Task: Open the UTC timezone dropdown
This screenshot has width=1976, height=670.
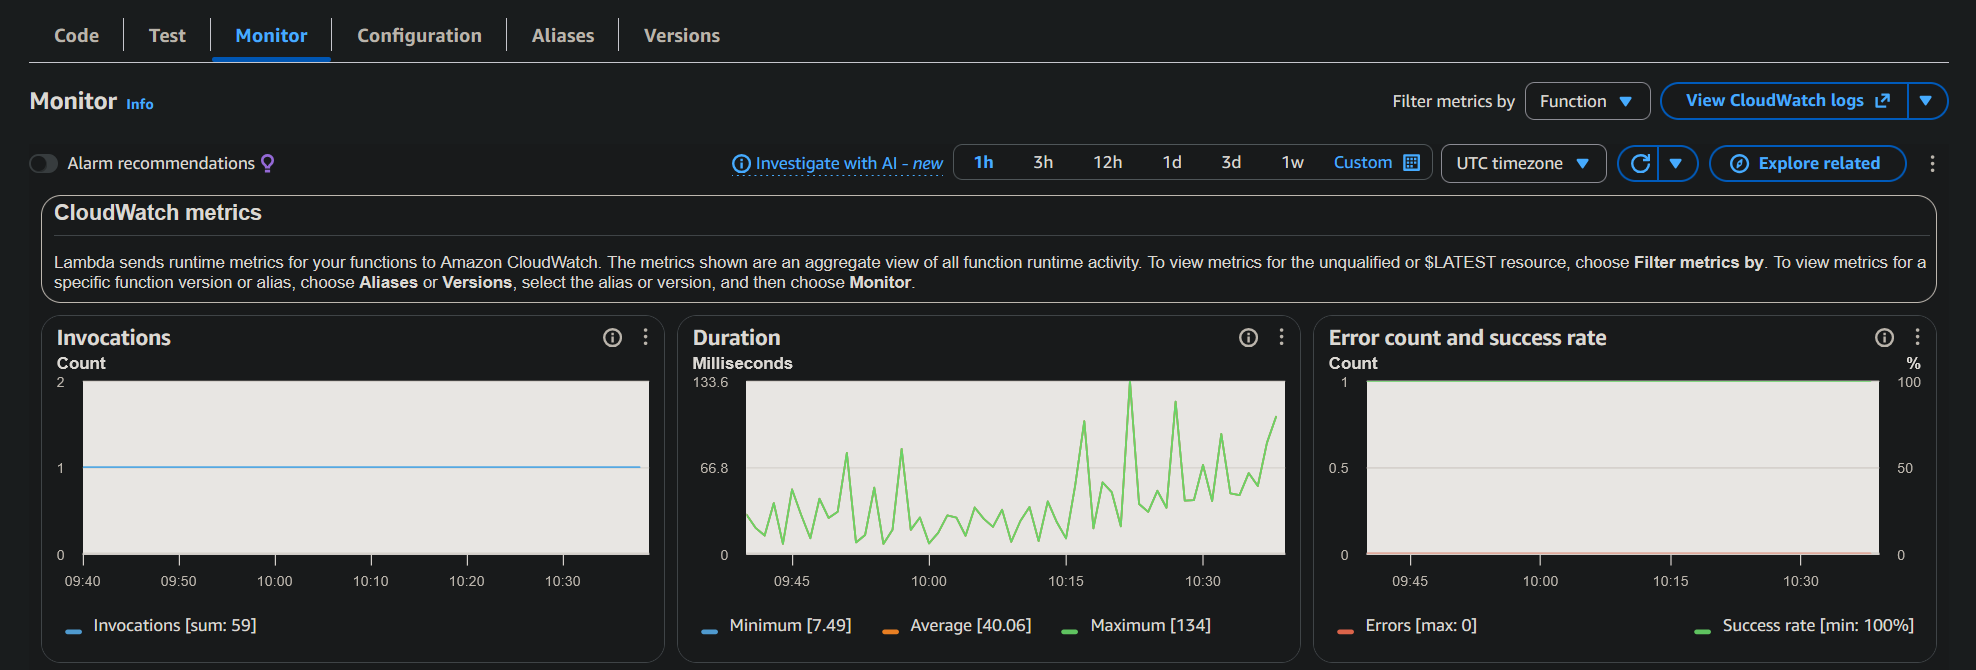Action: [1523, 163]
